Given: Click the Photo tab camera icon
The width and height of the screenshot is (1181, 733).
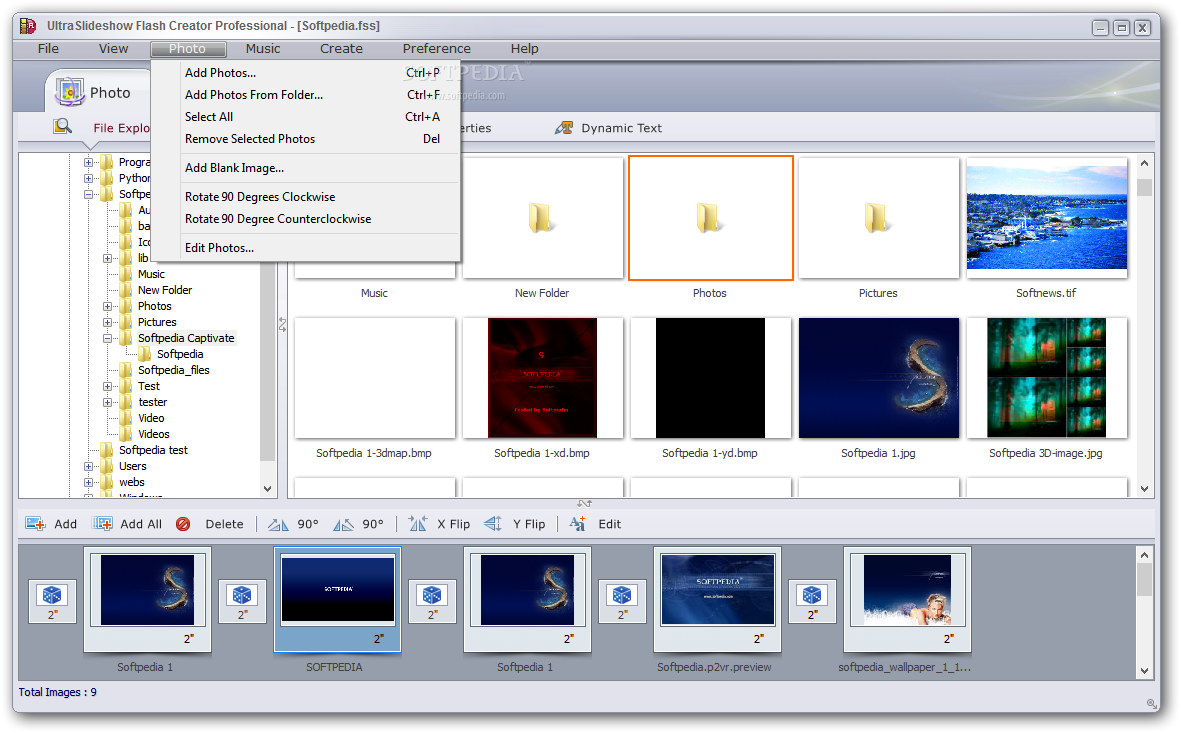Looking at the screenshot, I should [70, 92].
